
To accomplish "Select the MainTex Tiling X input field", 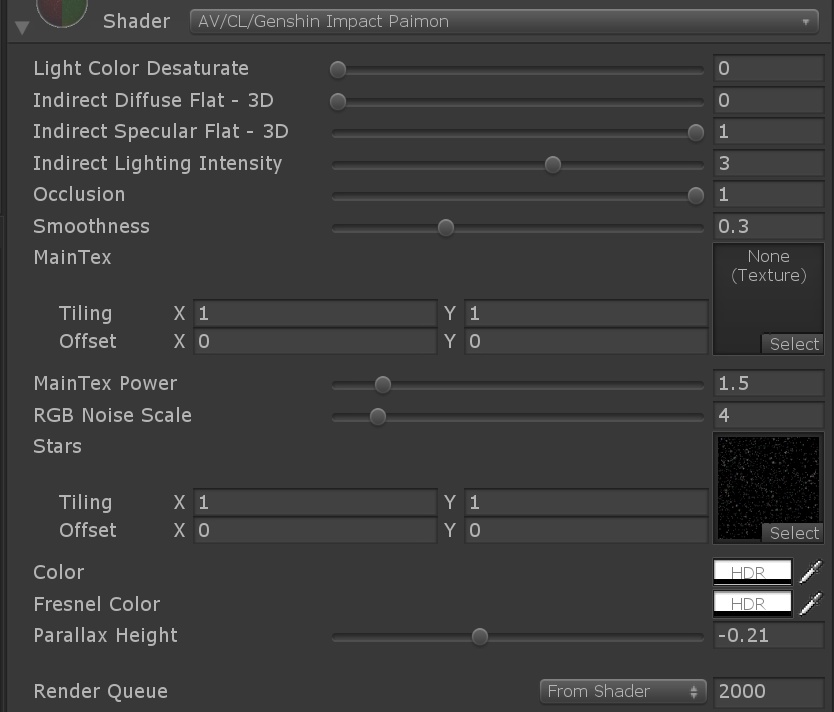I will pyautogui.click(x=315, y=313).
